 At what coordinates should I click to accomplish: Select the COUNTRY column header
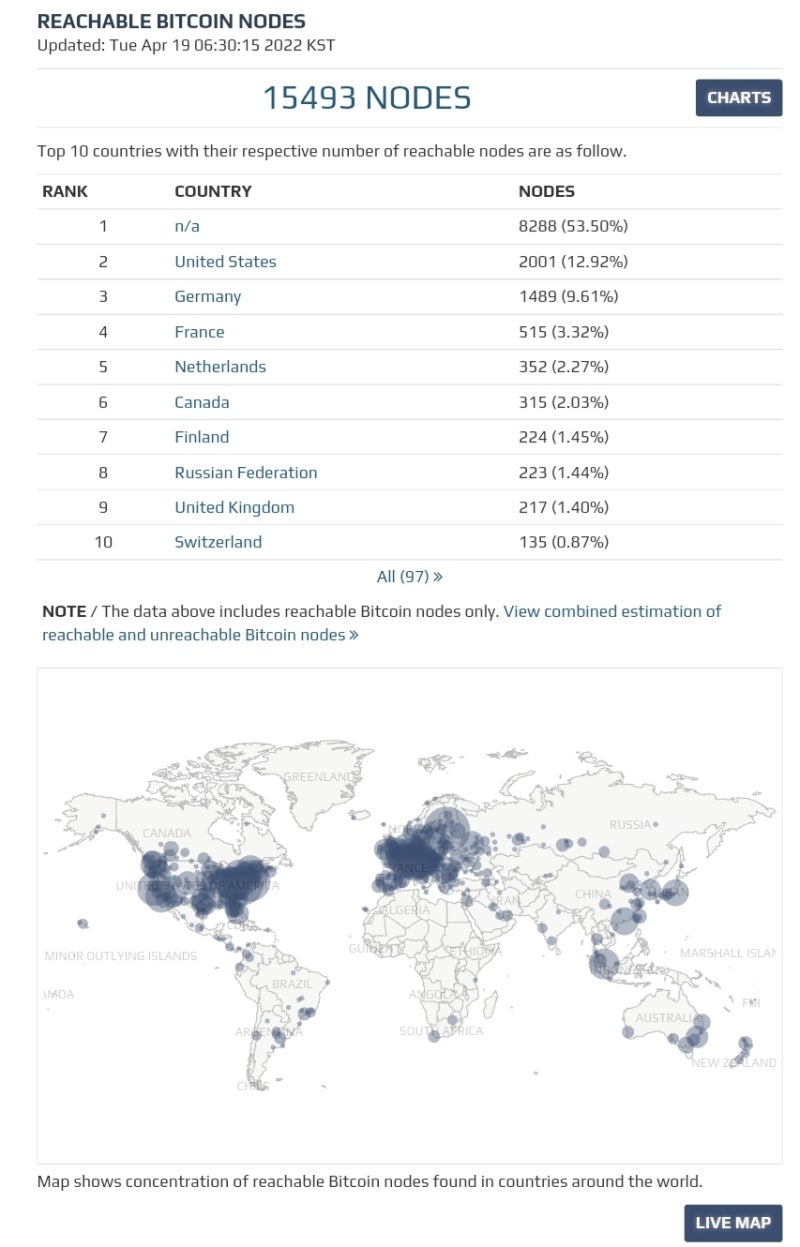(213, 191)
